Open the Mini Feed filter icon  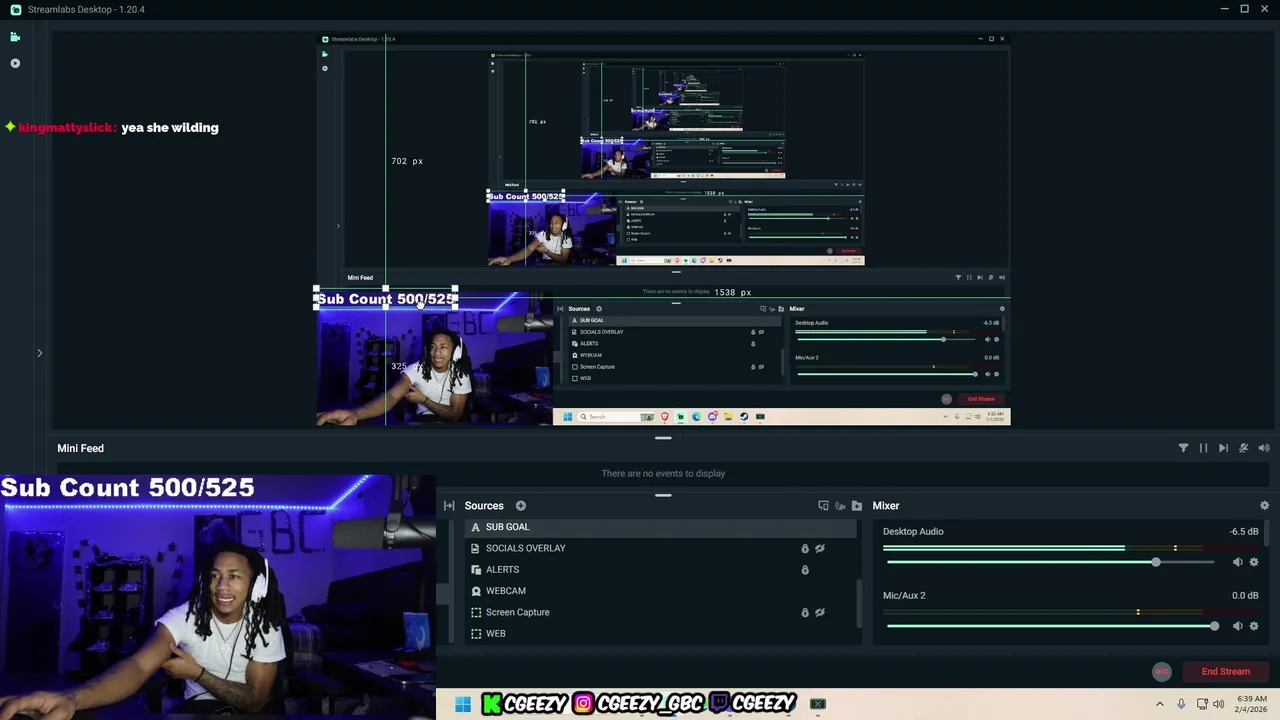tap(1183, 448)
